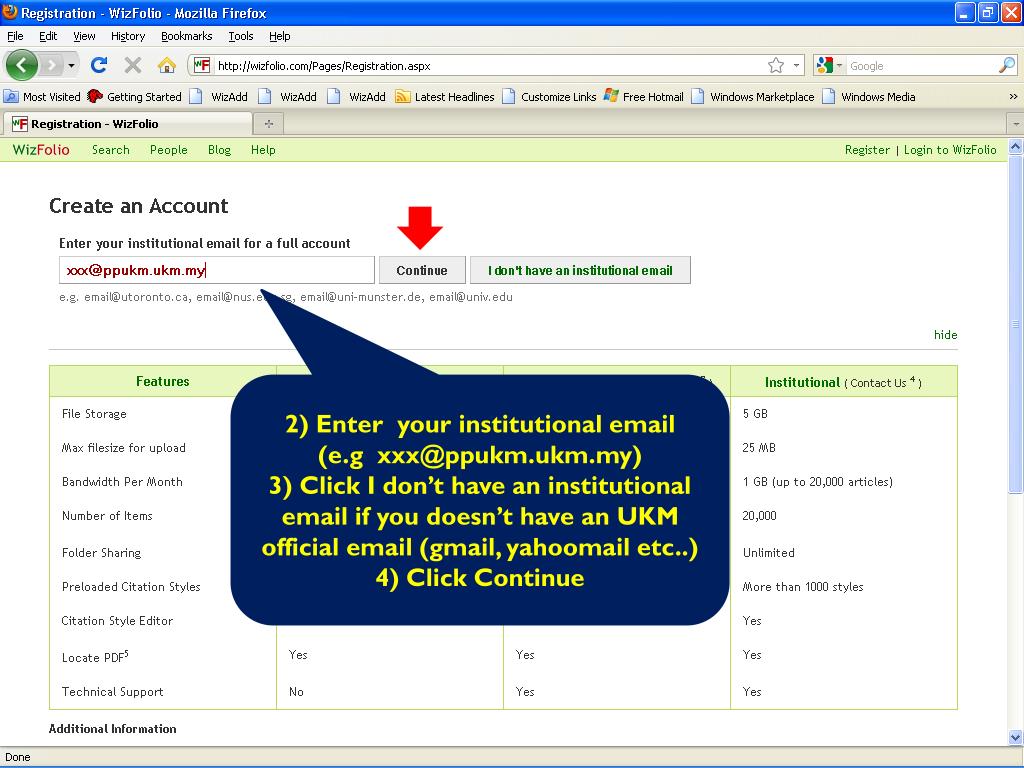Click the URL address field

click(490, 66)
